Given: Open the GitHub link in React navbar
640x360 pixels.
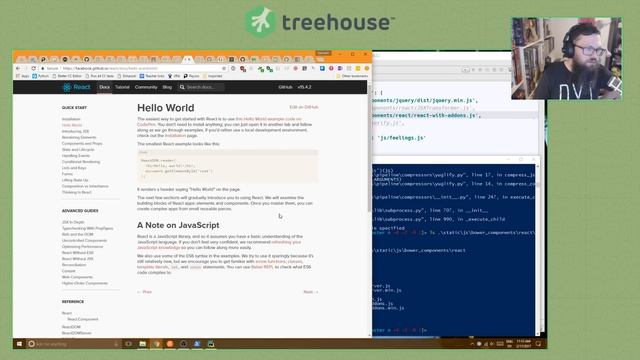Looking at the screenshot, I should click(285, 87).
